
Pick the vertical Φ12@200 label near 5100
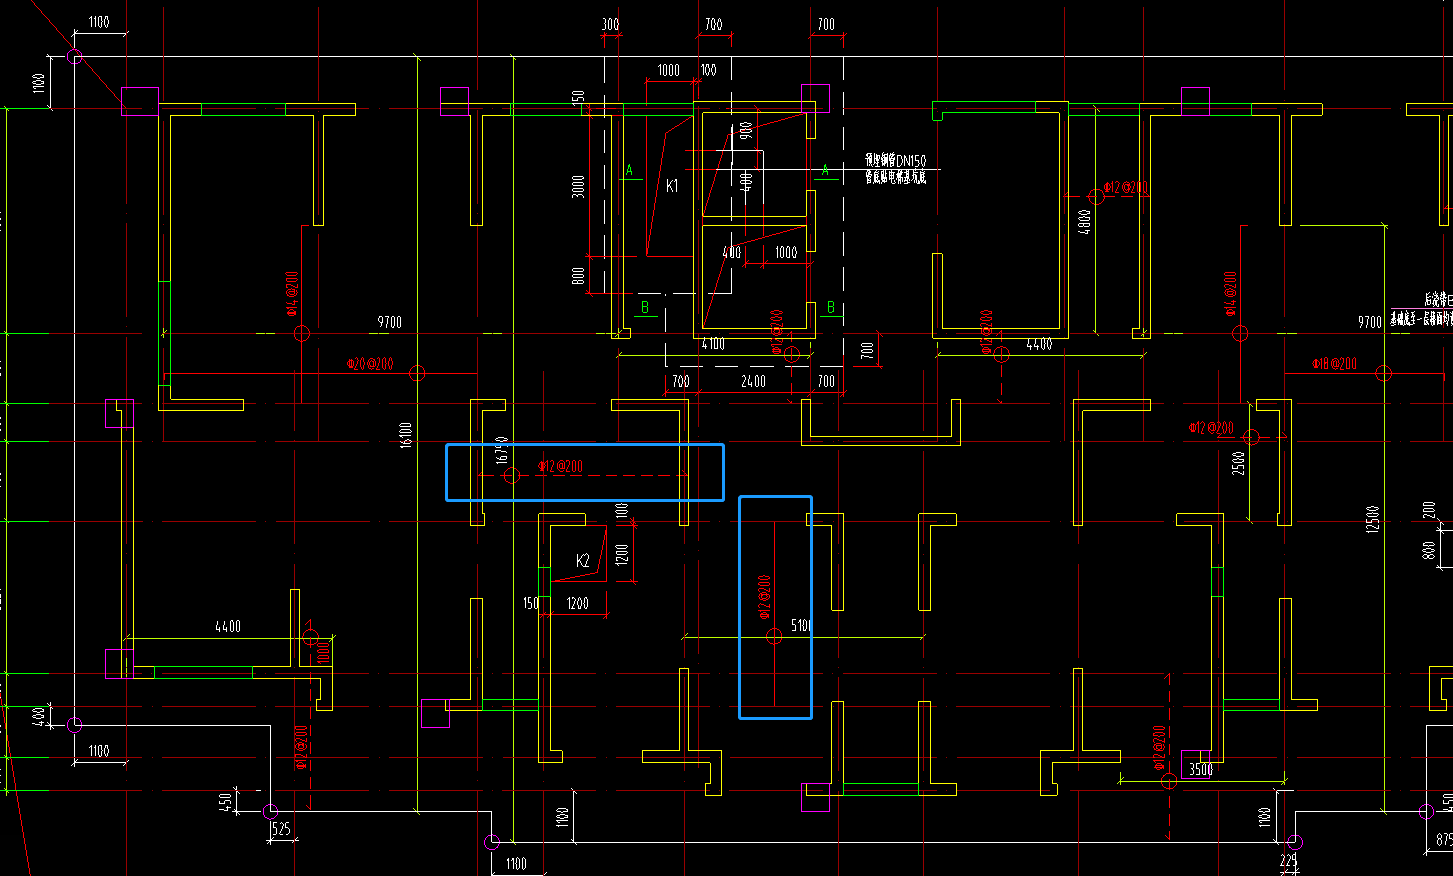[765, 597]
